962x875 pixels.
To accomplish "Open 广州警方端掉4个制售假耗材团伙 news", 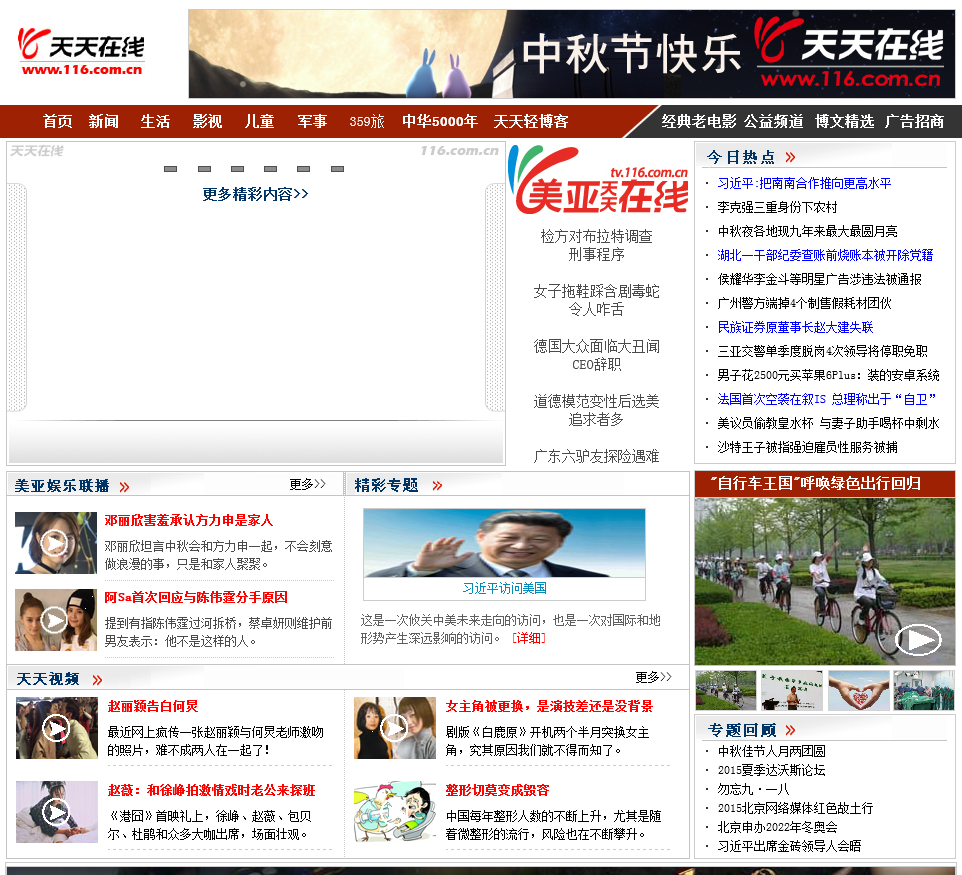I will [x=804, y=303].
